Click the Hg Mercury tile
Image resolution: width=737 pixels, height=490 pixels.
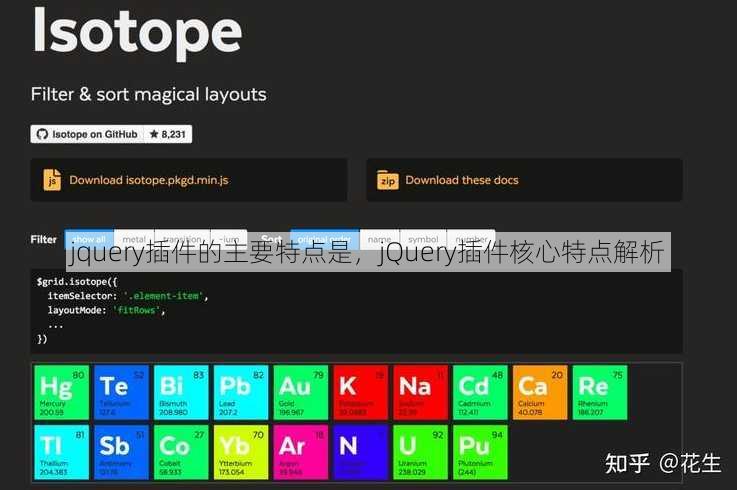62,392
